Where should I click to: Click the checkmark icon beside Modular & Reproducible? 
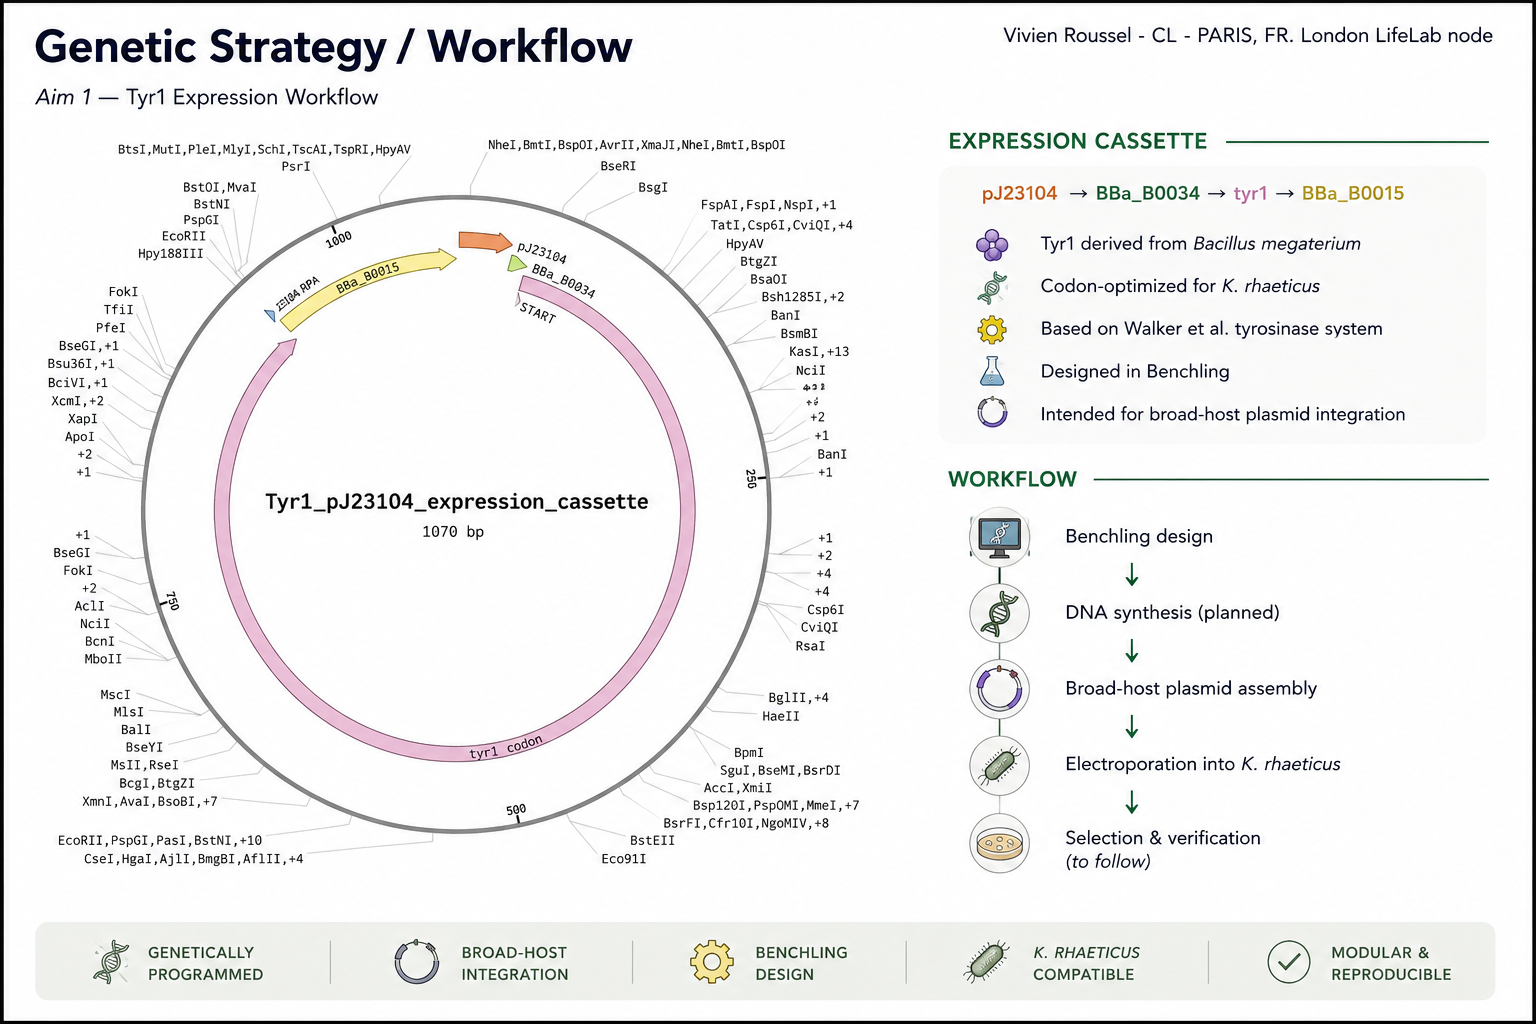(1289, 962)
